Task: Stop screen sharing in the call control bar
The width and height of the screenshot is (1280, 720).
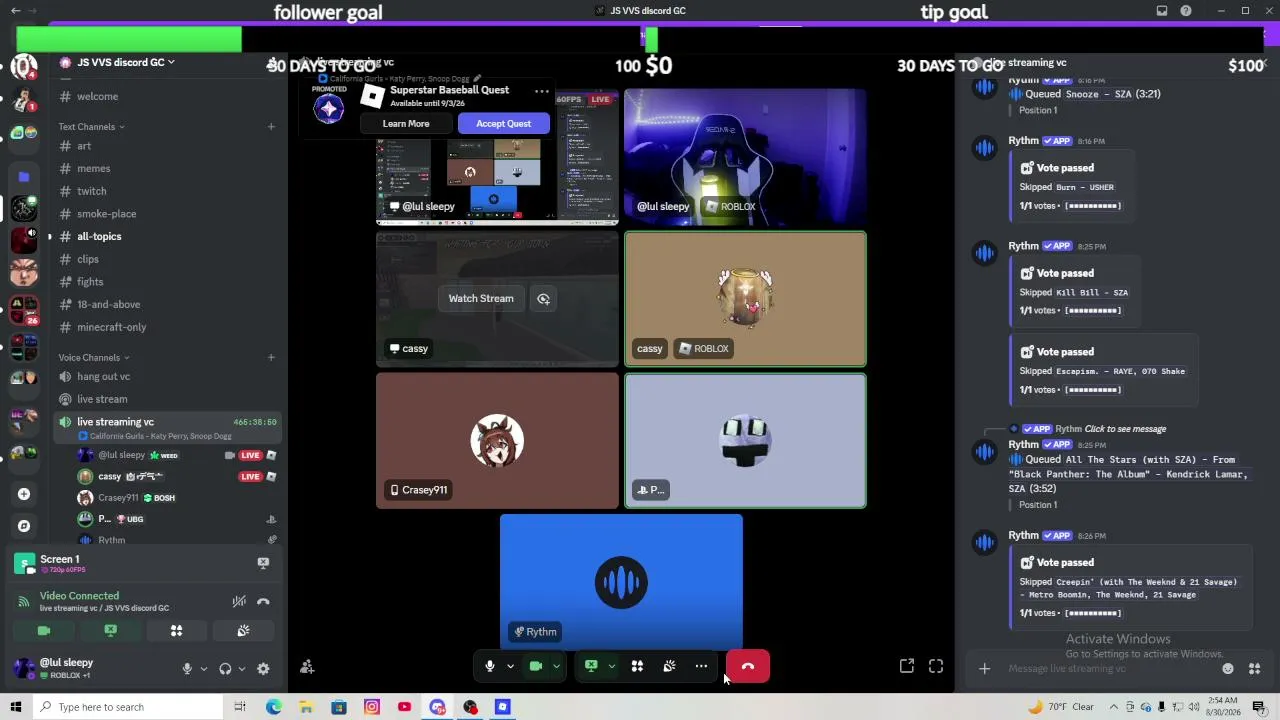Action: [x=591, y=666]
